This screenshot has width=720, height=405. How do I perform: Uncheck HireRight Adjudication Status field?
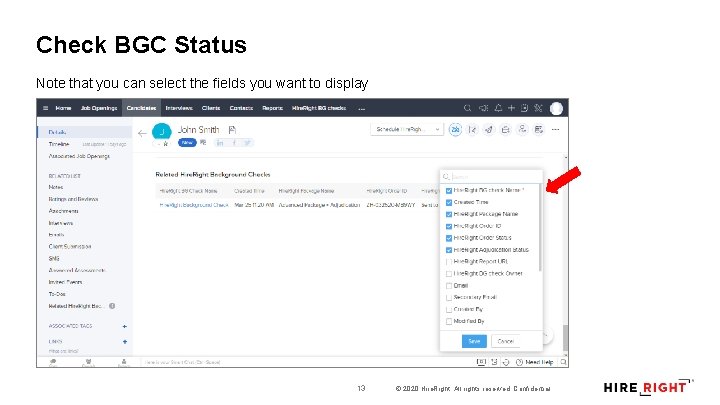coord(449,250)
